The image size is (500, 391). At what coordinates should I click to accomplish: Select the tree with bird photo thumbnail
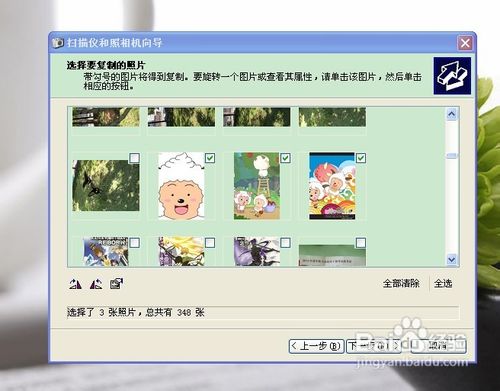106,185
